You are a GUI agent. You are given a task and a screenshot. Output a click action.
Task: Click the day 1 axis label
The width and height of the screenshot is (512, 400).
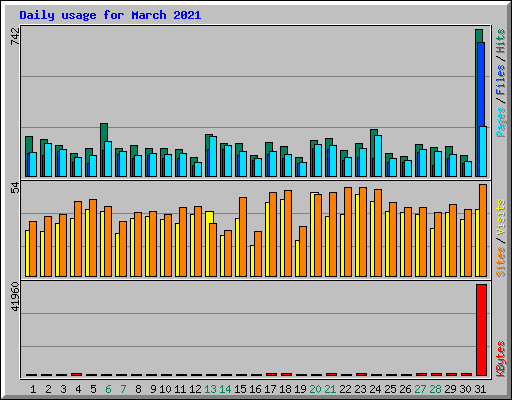(33, 389)
